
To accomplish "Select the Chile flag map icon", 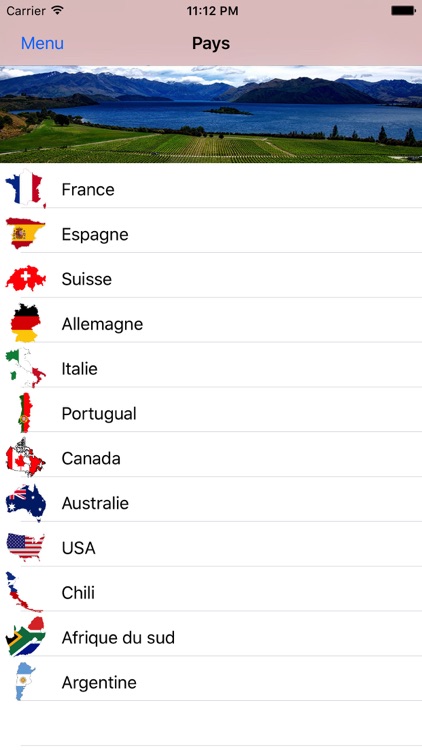I will point(24,592).
